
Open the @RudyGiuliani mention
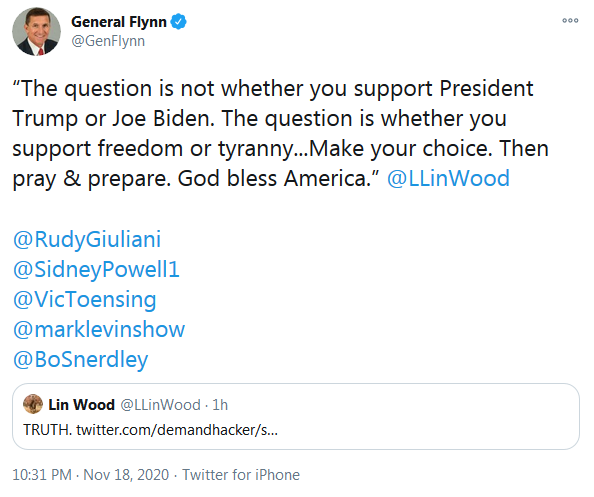(87, 239)
